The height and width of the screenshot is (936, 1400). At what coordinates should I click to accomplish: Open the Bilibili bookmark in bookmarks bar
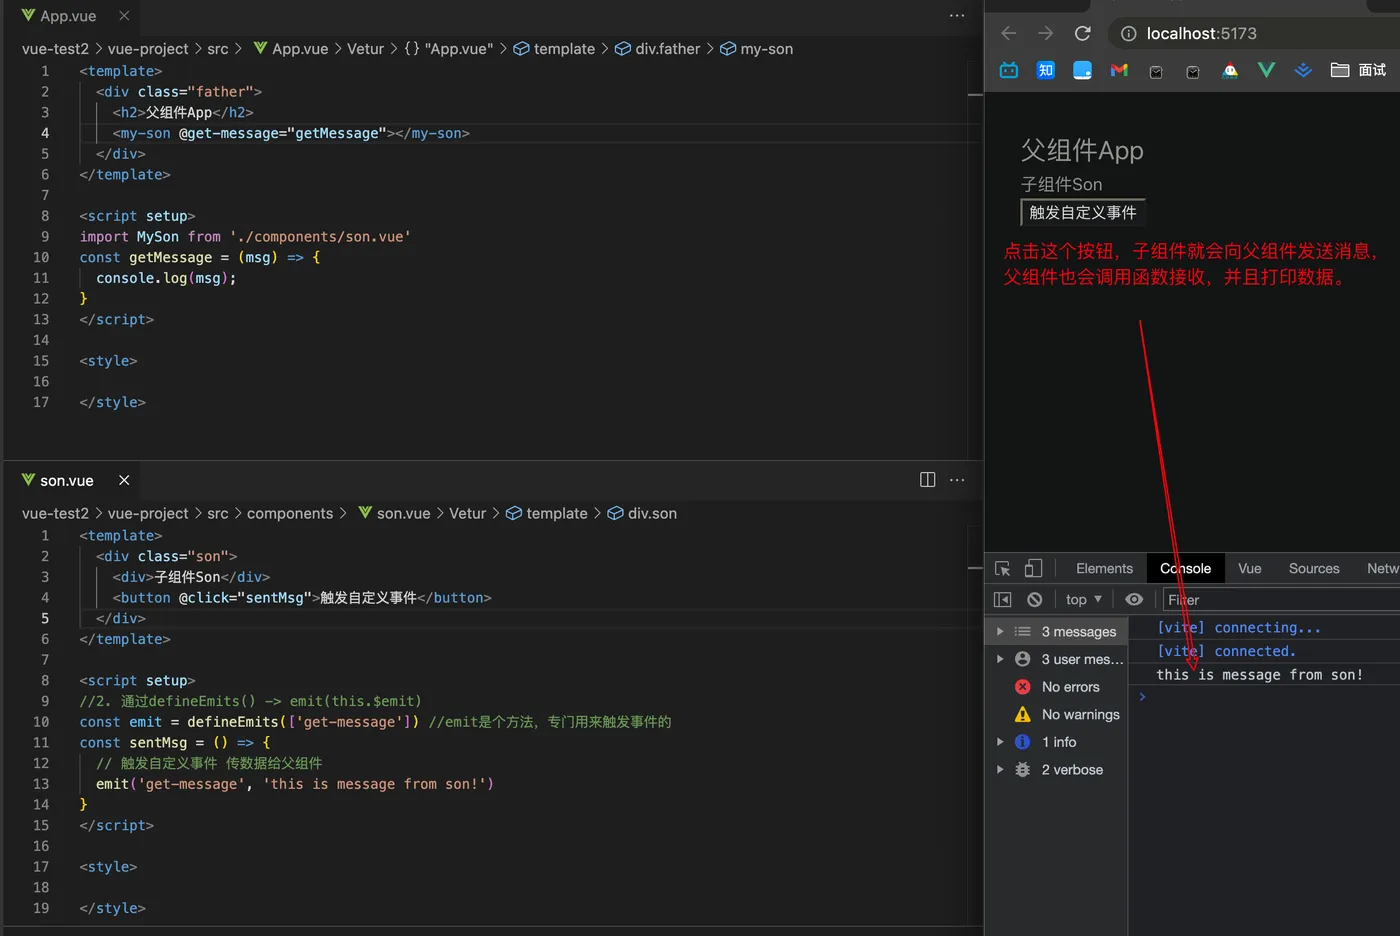tap(1009, 70)
